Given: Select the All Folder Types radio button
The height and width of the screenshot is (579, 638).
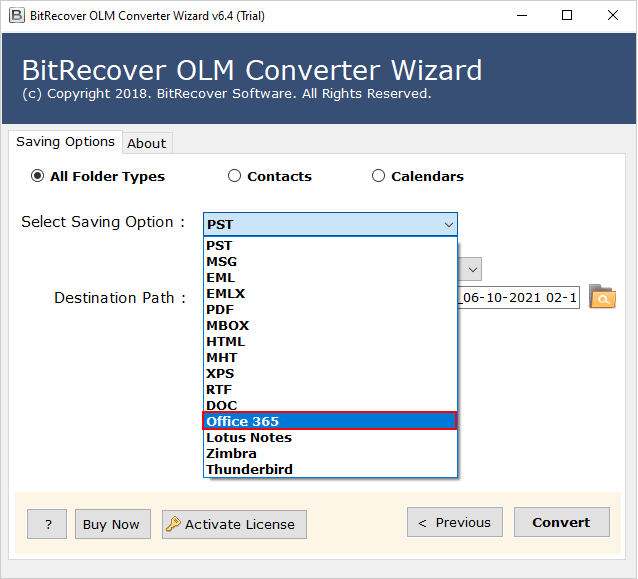Looking at the screenshot, I should pyautogui.click(x=38, y=176).
